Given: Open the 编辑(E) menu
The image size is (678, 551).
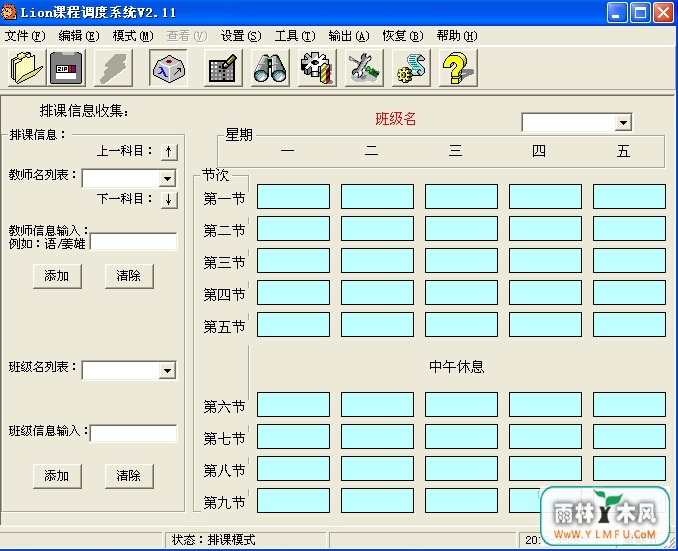Looking at the screenshot, I should tap(79, 36).
